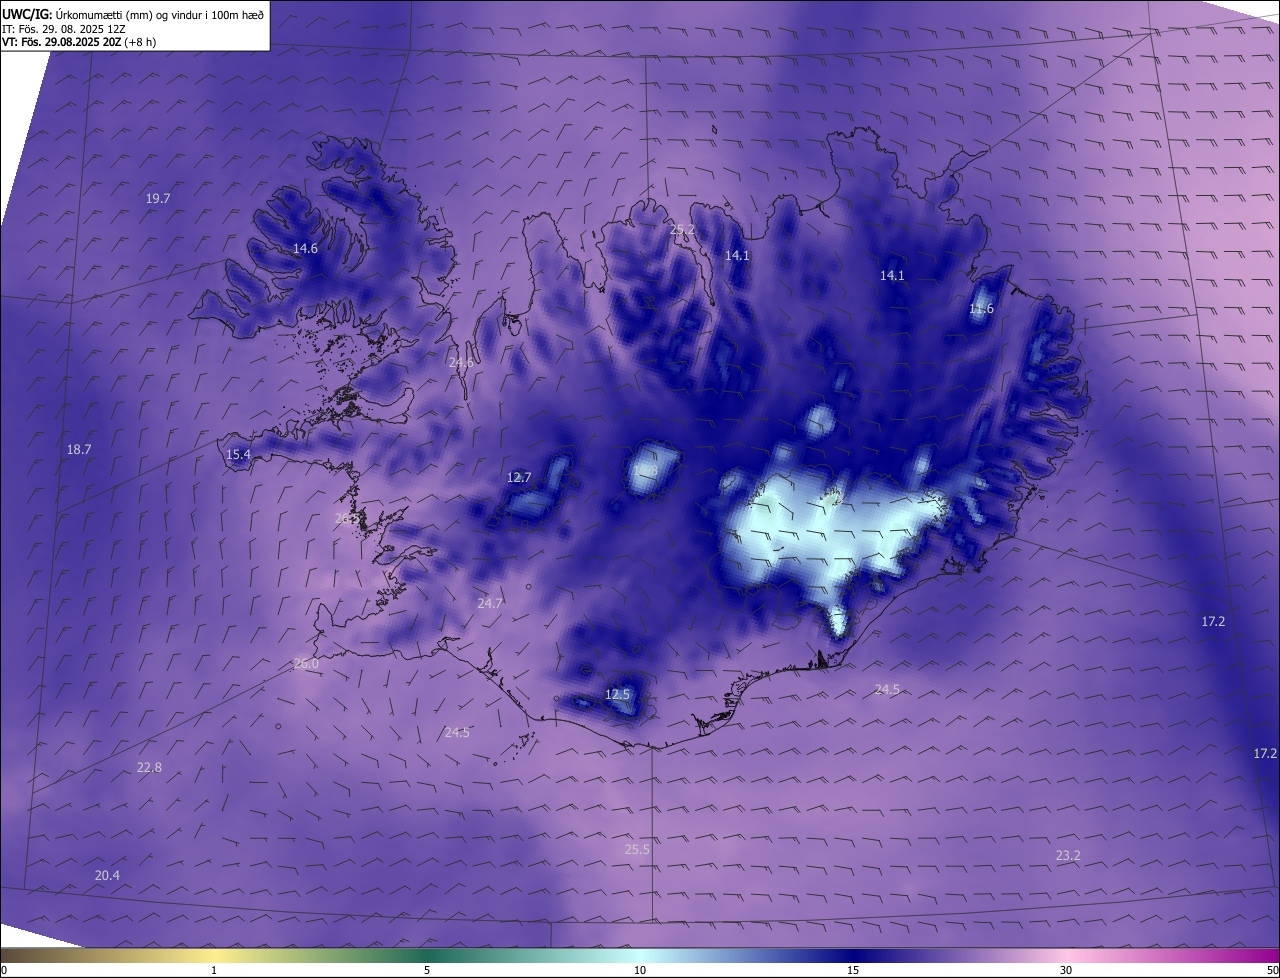
Task: Click the 10.8 value on the bright glacier patch
Action: pyautogui.click(x=645, y=470)
